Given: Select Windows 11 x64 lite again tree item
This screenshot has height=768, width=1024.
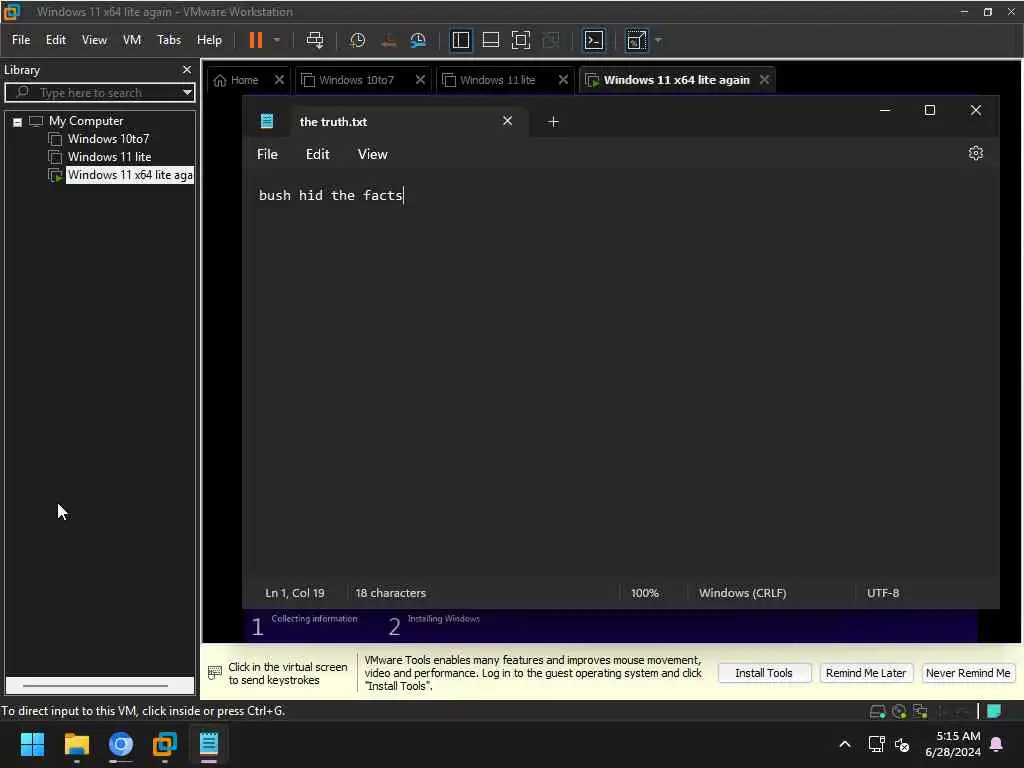Looking at the screenshot, I should 130,175.
